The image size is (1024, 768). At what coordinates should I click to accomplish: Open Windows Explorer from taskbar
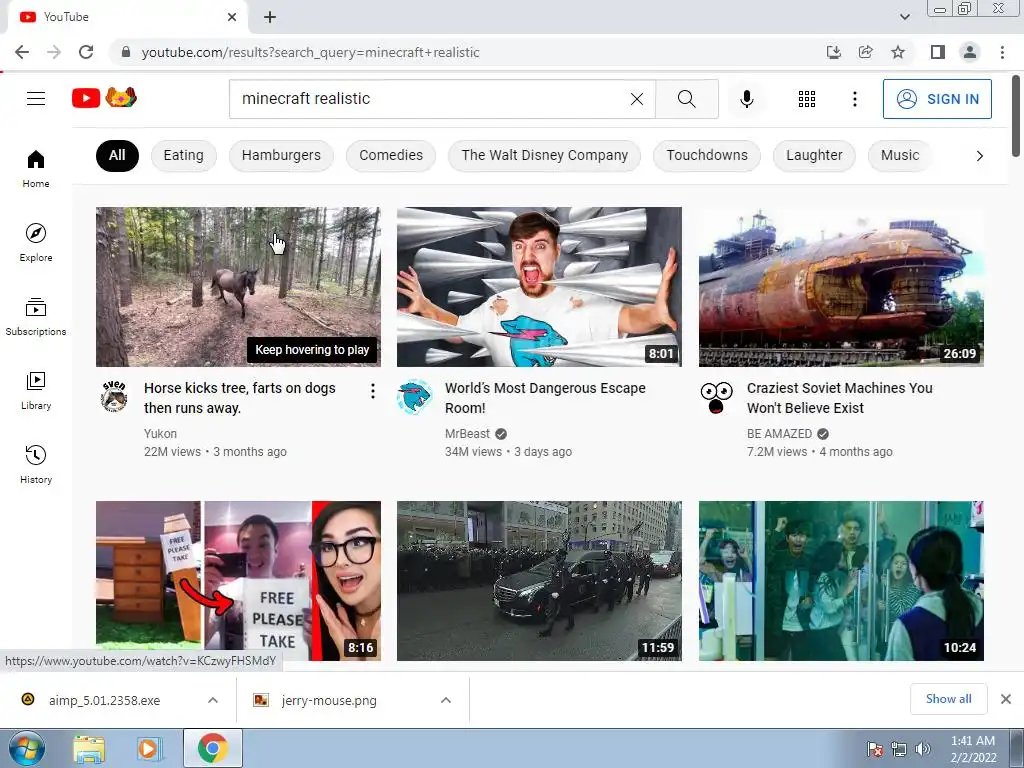pos(89,748)
